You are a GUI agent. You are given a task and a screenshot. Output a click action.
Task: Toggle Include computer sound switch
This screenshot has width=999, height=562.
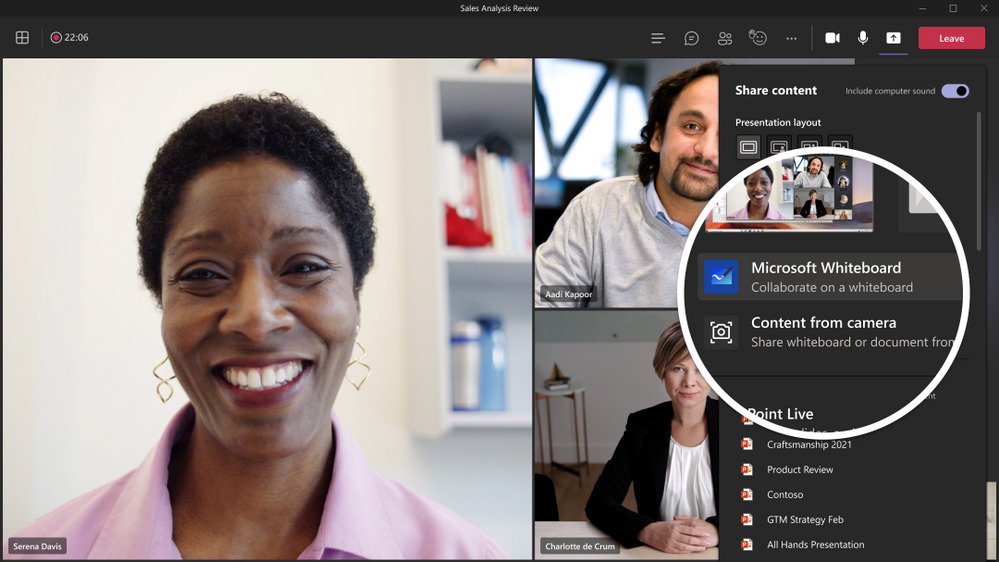tap(955, 91)
